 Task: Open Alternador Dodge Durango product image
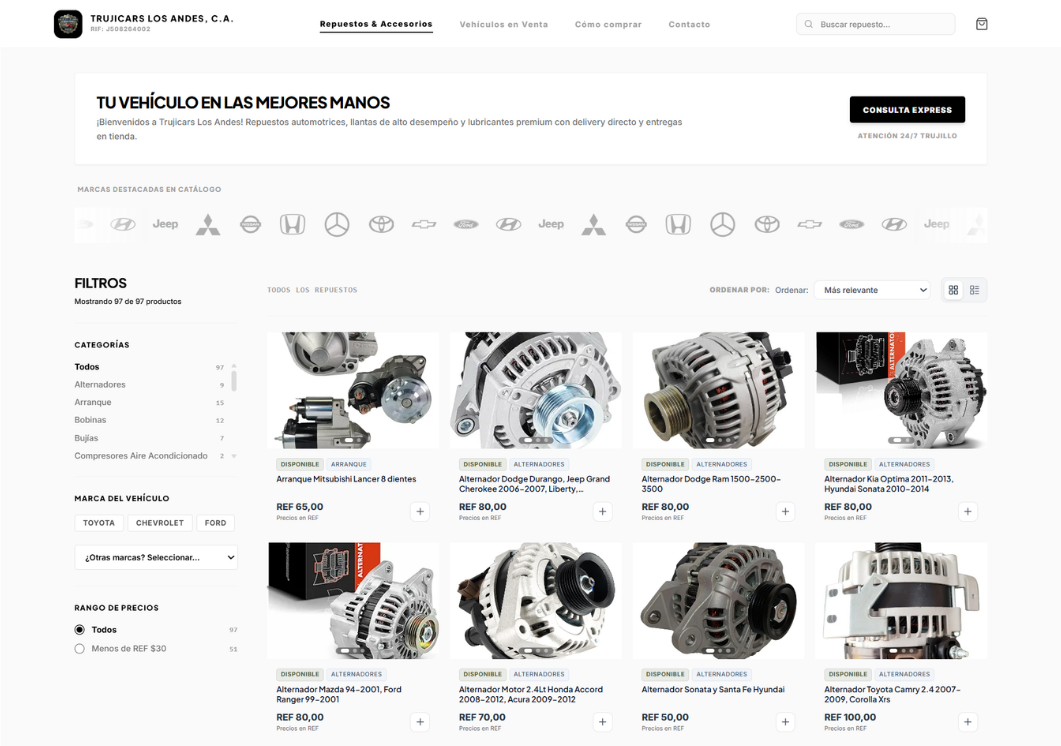coord(535,390)
